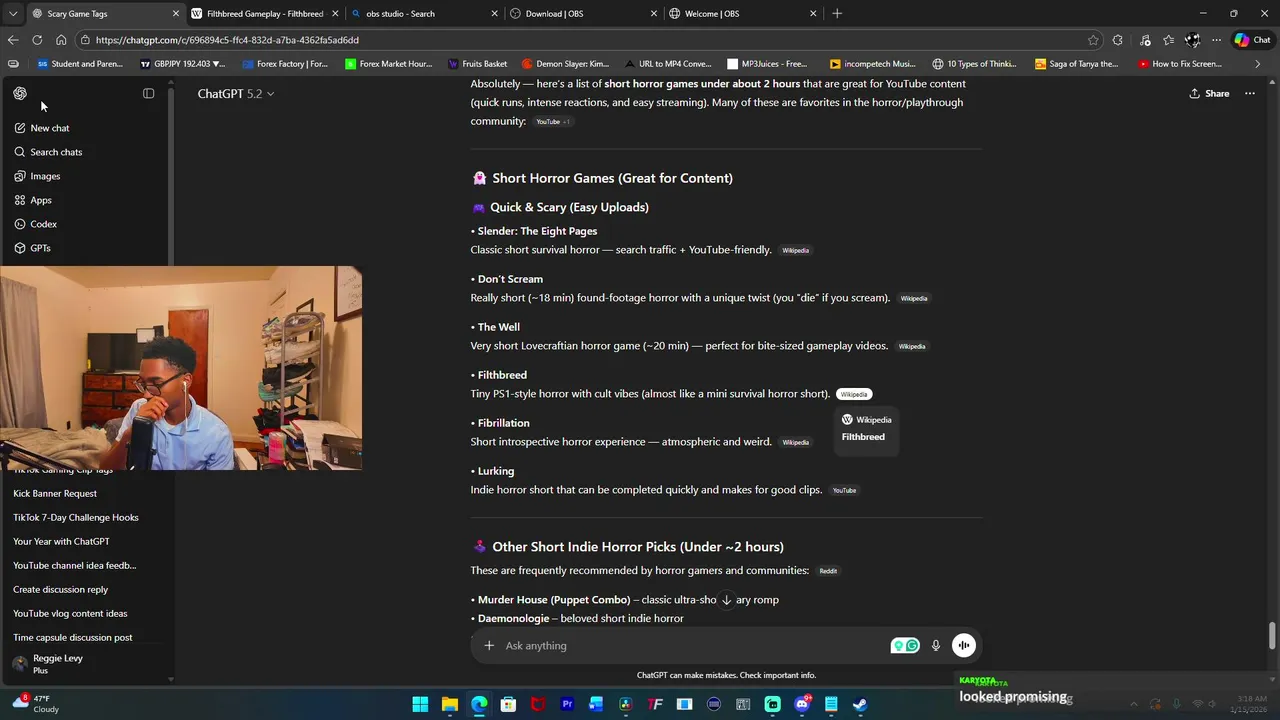Click the Reddit source chip
Viewport: 1280px width, 720px height.
(828, 571)
